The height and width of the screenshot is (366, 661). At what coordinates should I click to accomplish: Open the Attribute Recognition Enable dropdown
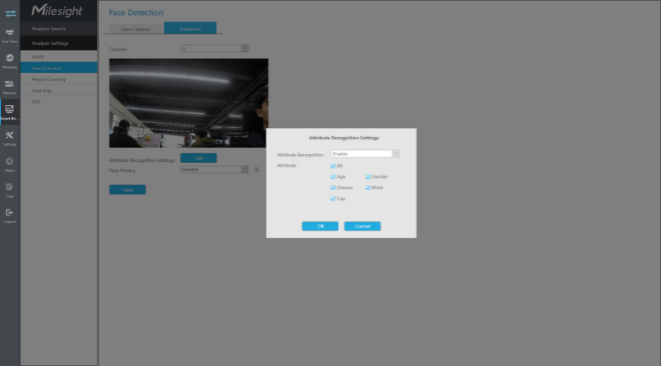point(365,154)
